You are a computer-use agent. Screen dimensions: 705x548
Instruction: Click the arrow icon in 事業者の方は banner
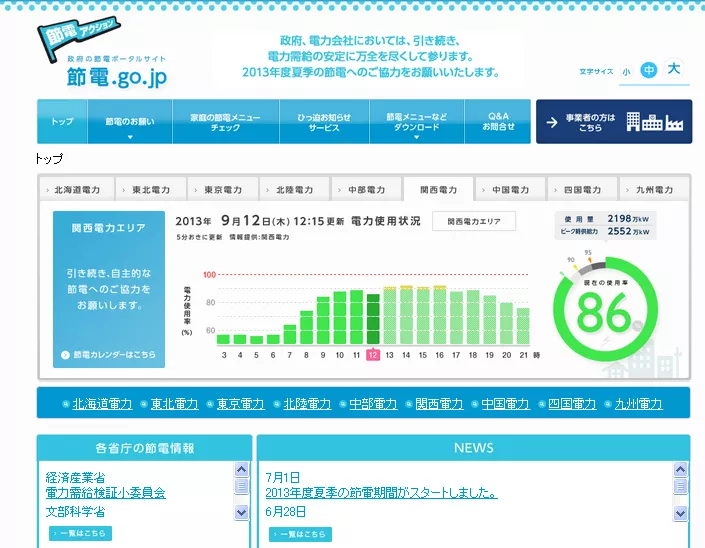[x=552, y=122]
